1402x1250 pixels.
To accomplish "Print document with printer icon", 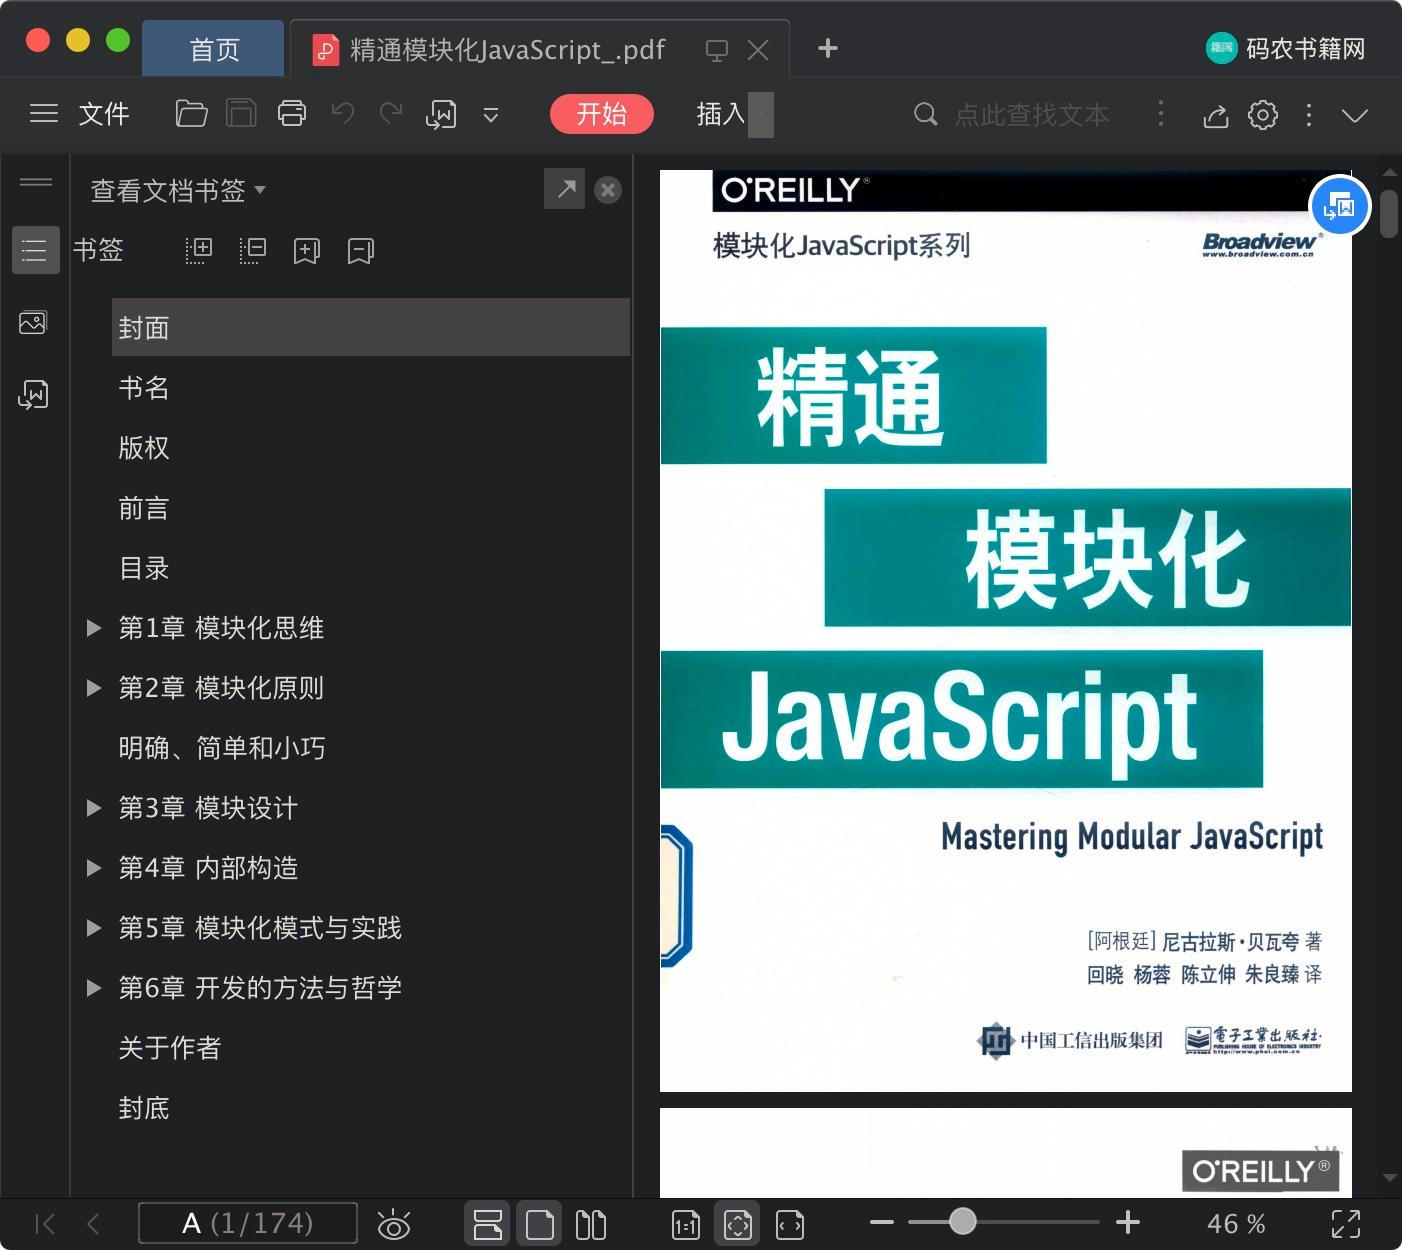I will [x=292, y=114].
